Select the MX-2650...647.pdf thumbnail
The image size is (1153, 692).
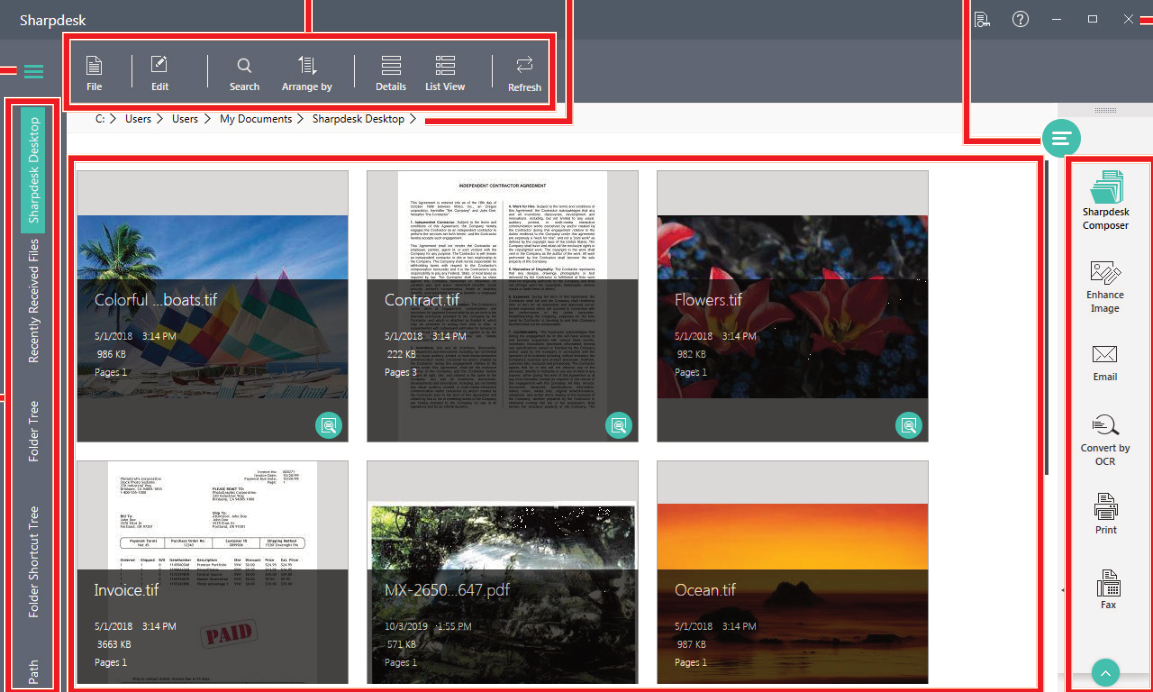point(502,572)
